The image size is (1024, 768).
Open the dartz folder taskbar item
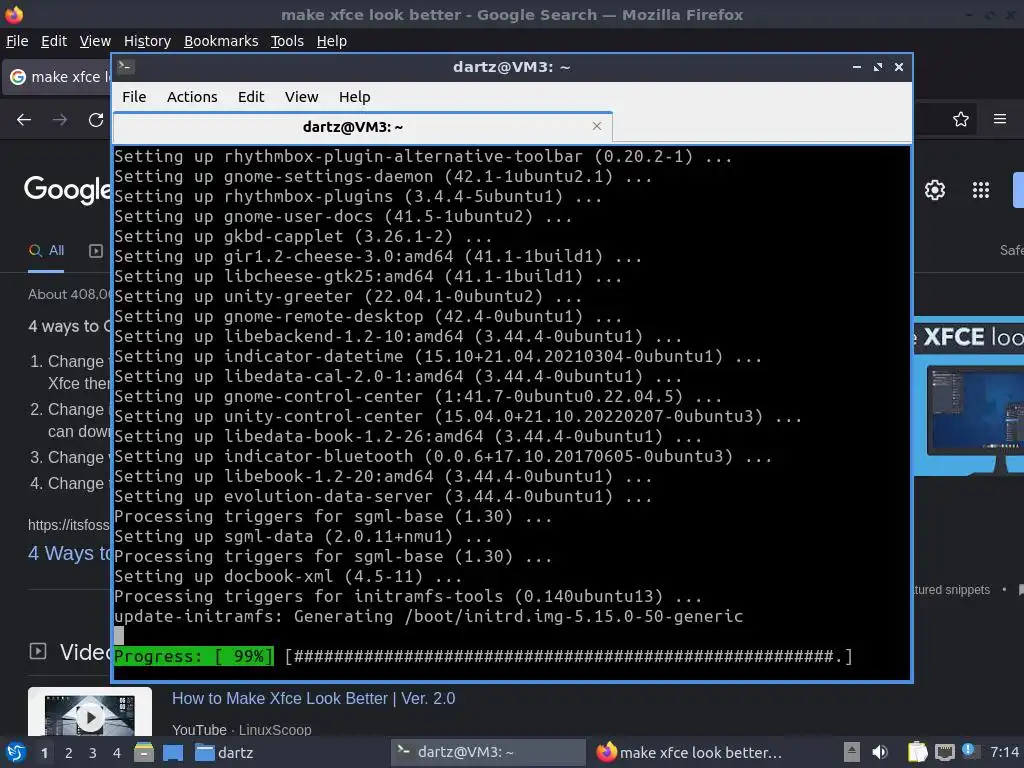pos(225,752)
